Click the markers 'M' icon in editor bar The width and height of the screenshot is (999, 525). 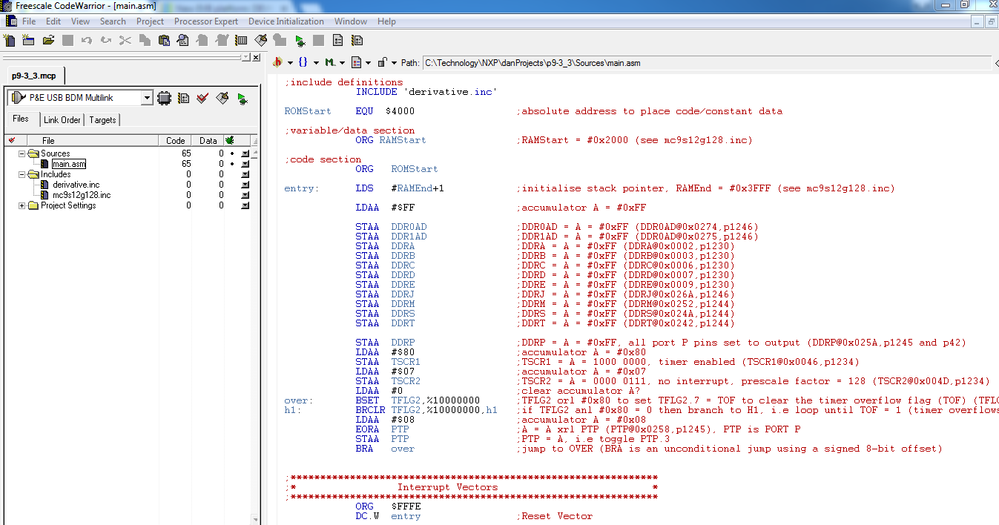pos(329,62)
